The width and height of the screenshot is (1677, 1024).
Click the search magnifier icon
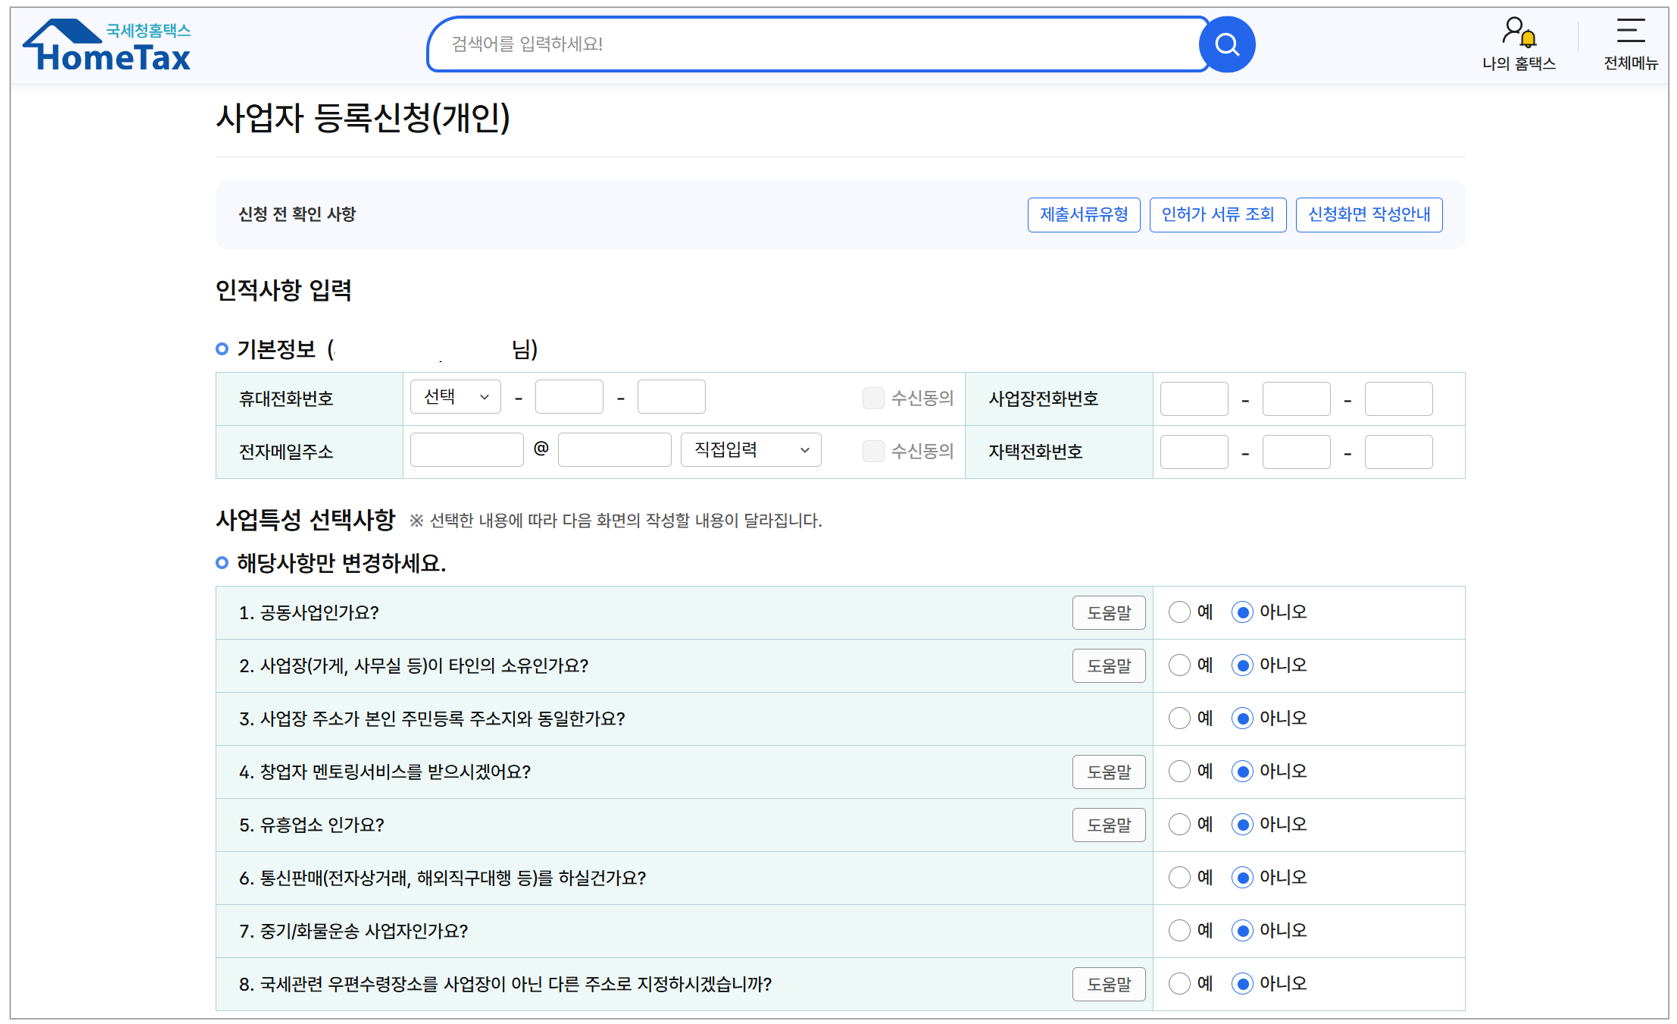coord(1228,44)
